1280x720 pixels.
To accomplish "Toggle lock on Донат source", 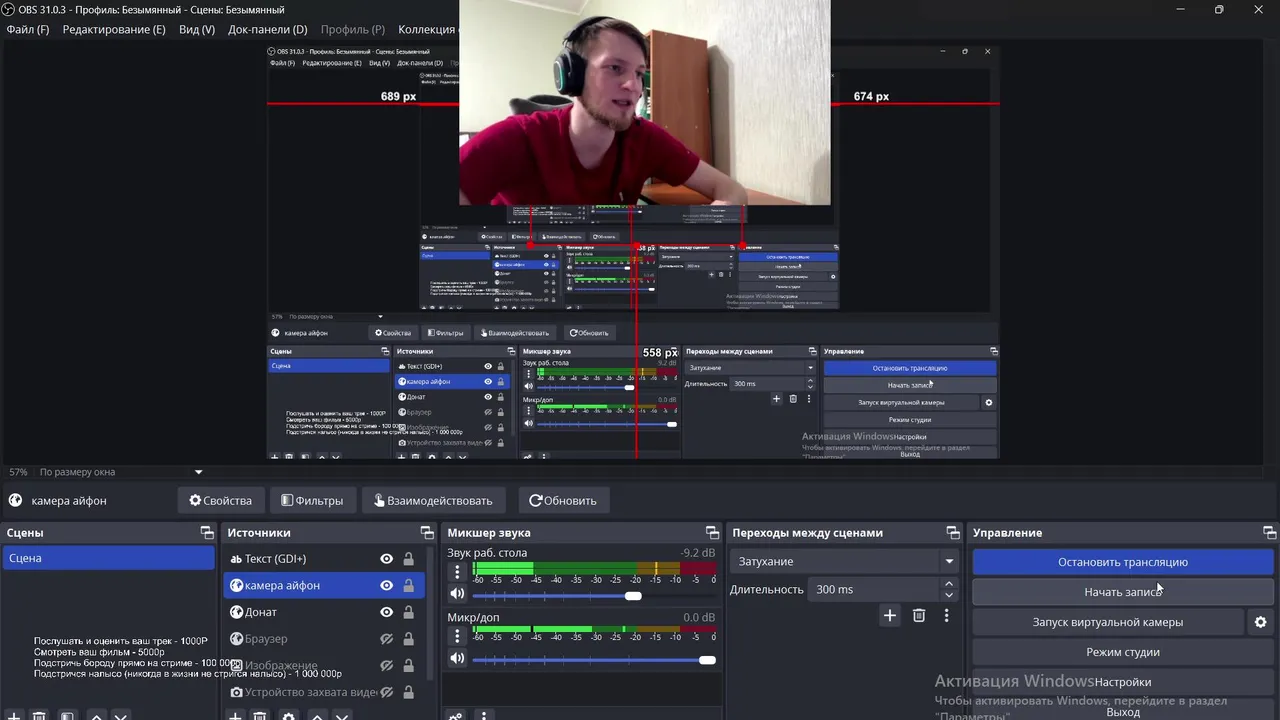I will [408, 612].
